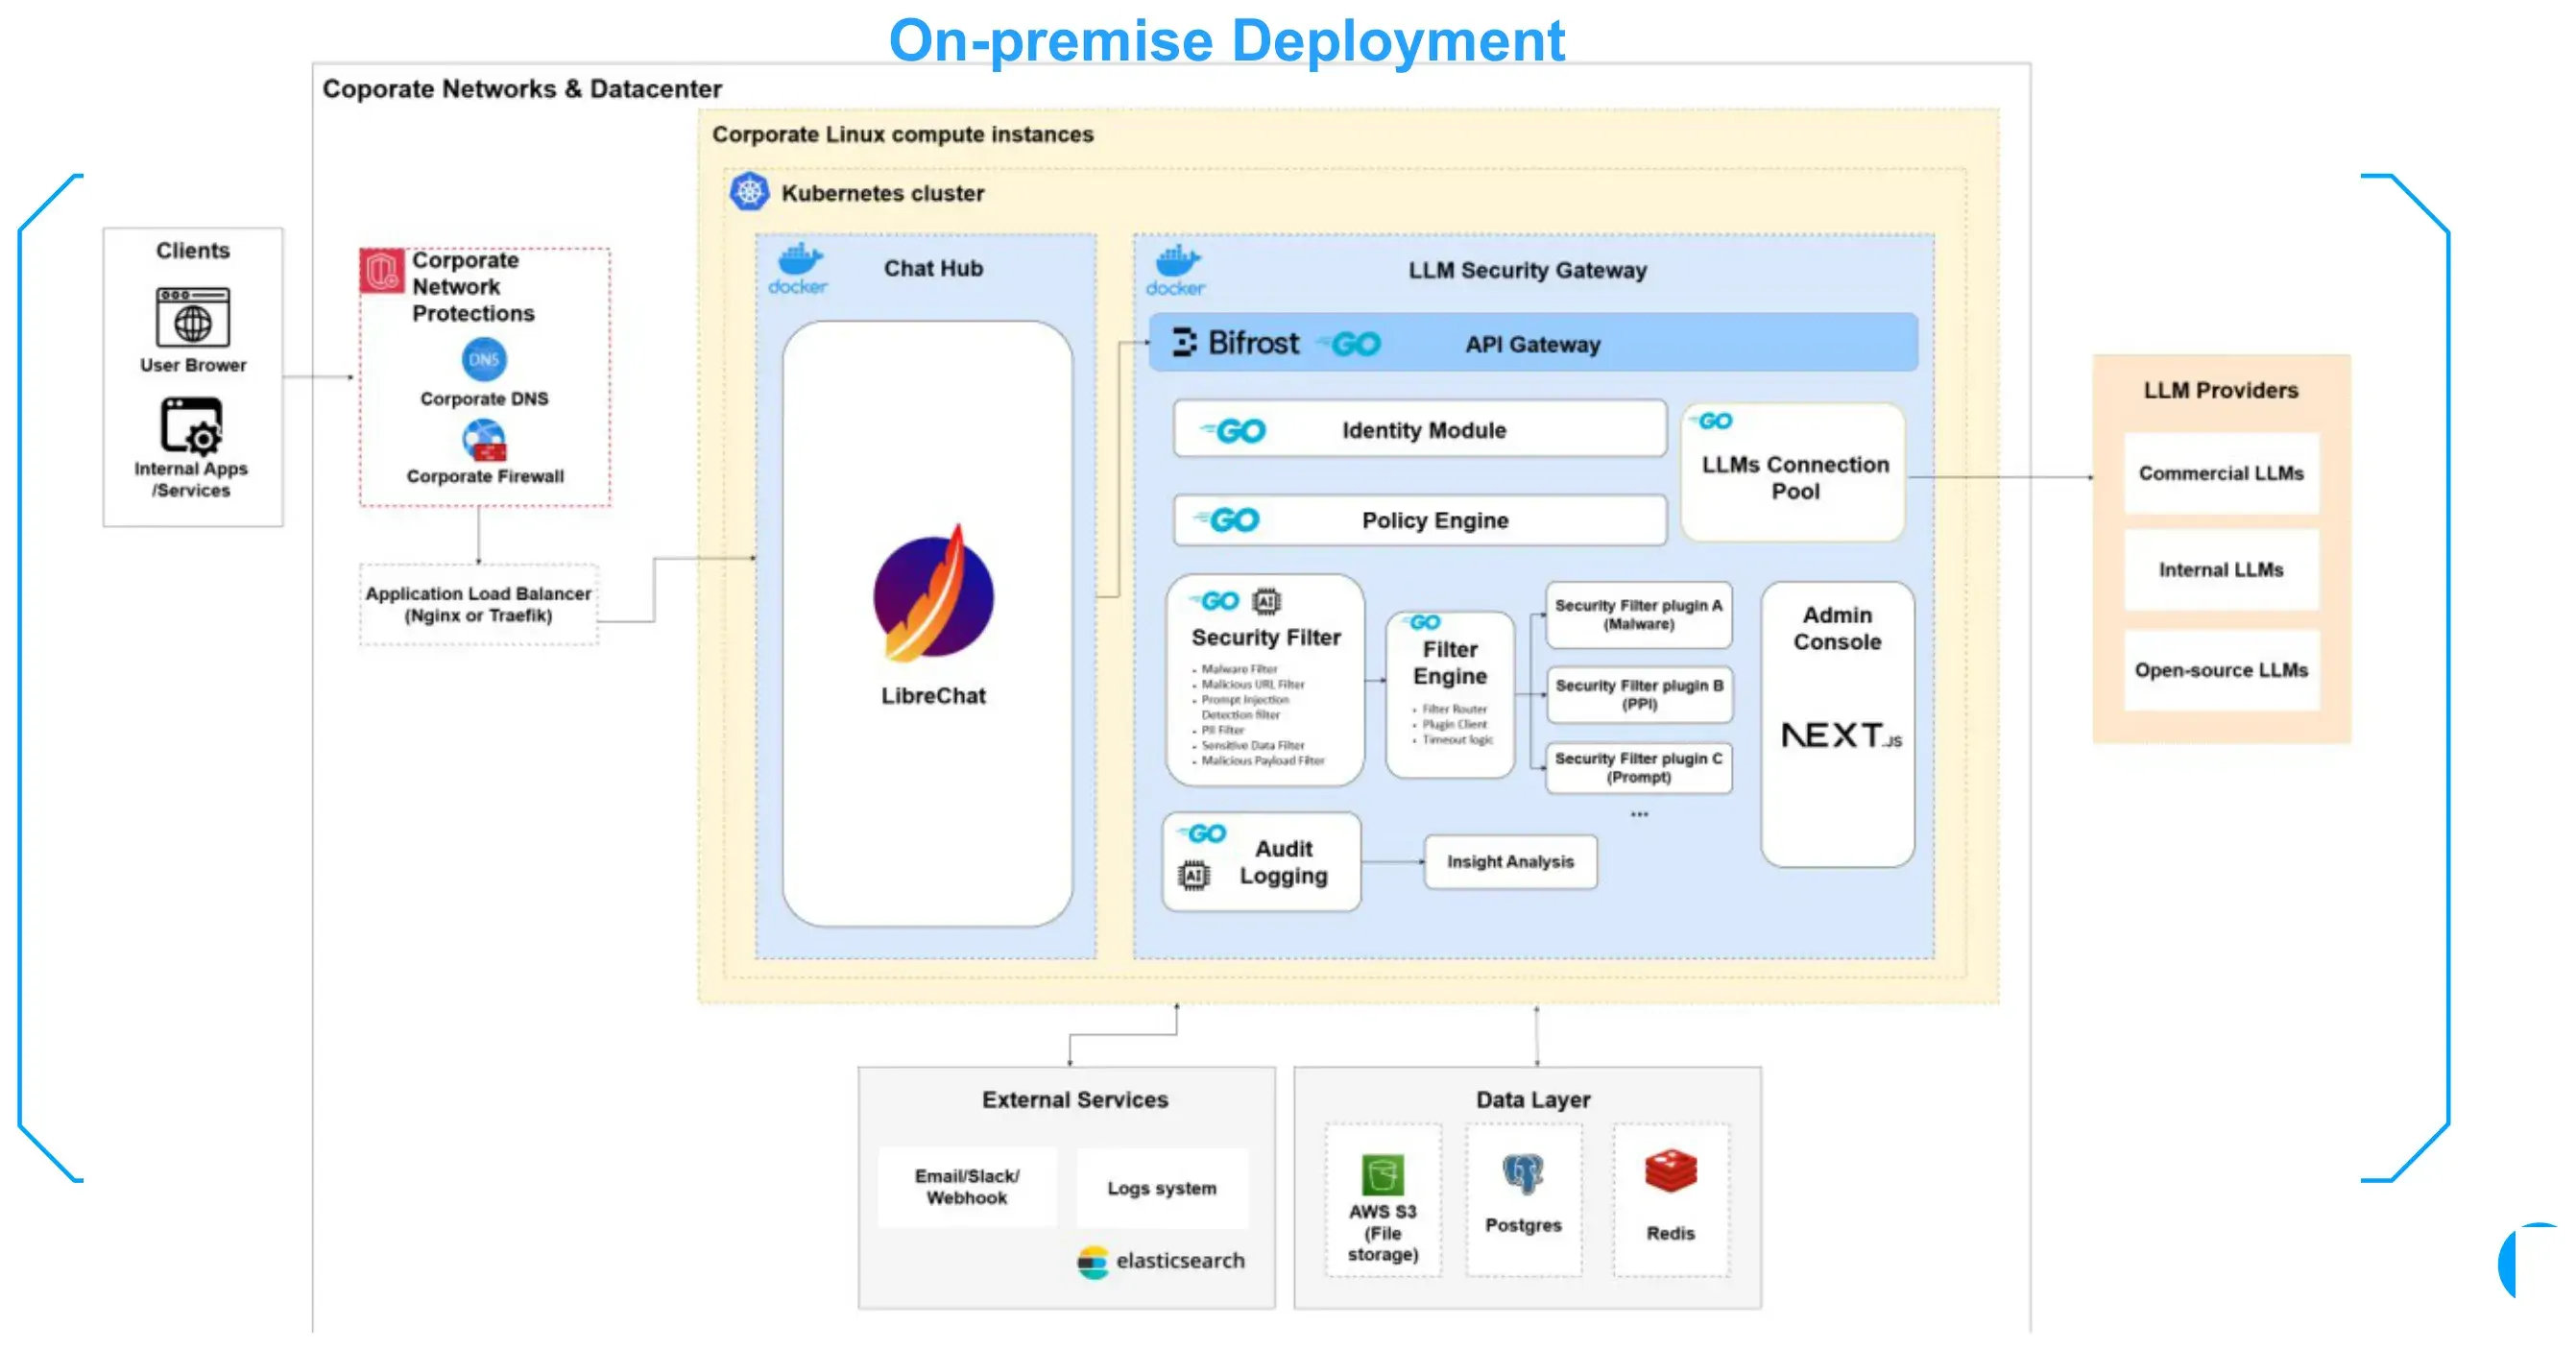Click the Insight Analysis box
Viewport: 2576px width, 1350px height.
1510,861
